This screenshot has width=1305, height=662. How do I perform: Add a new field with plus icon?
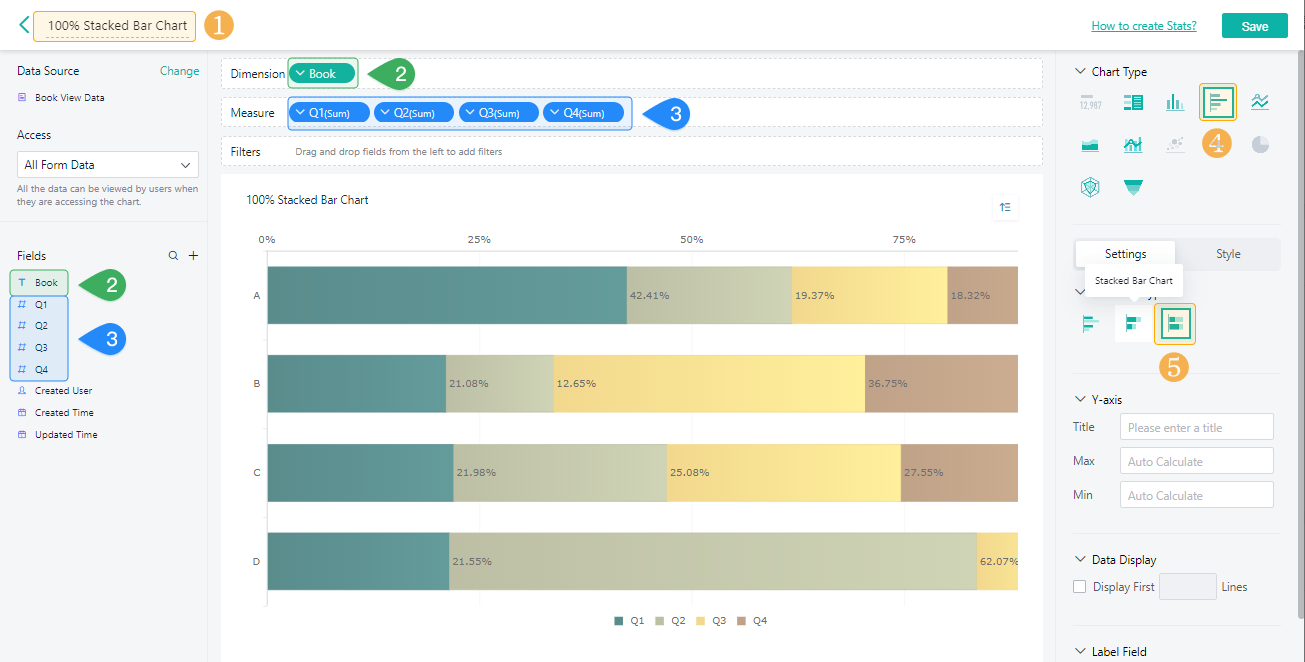tap(194, 256)
